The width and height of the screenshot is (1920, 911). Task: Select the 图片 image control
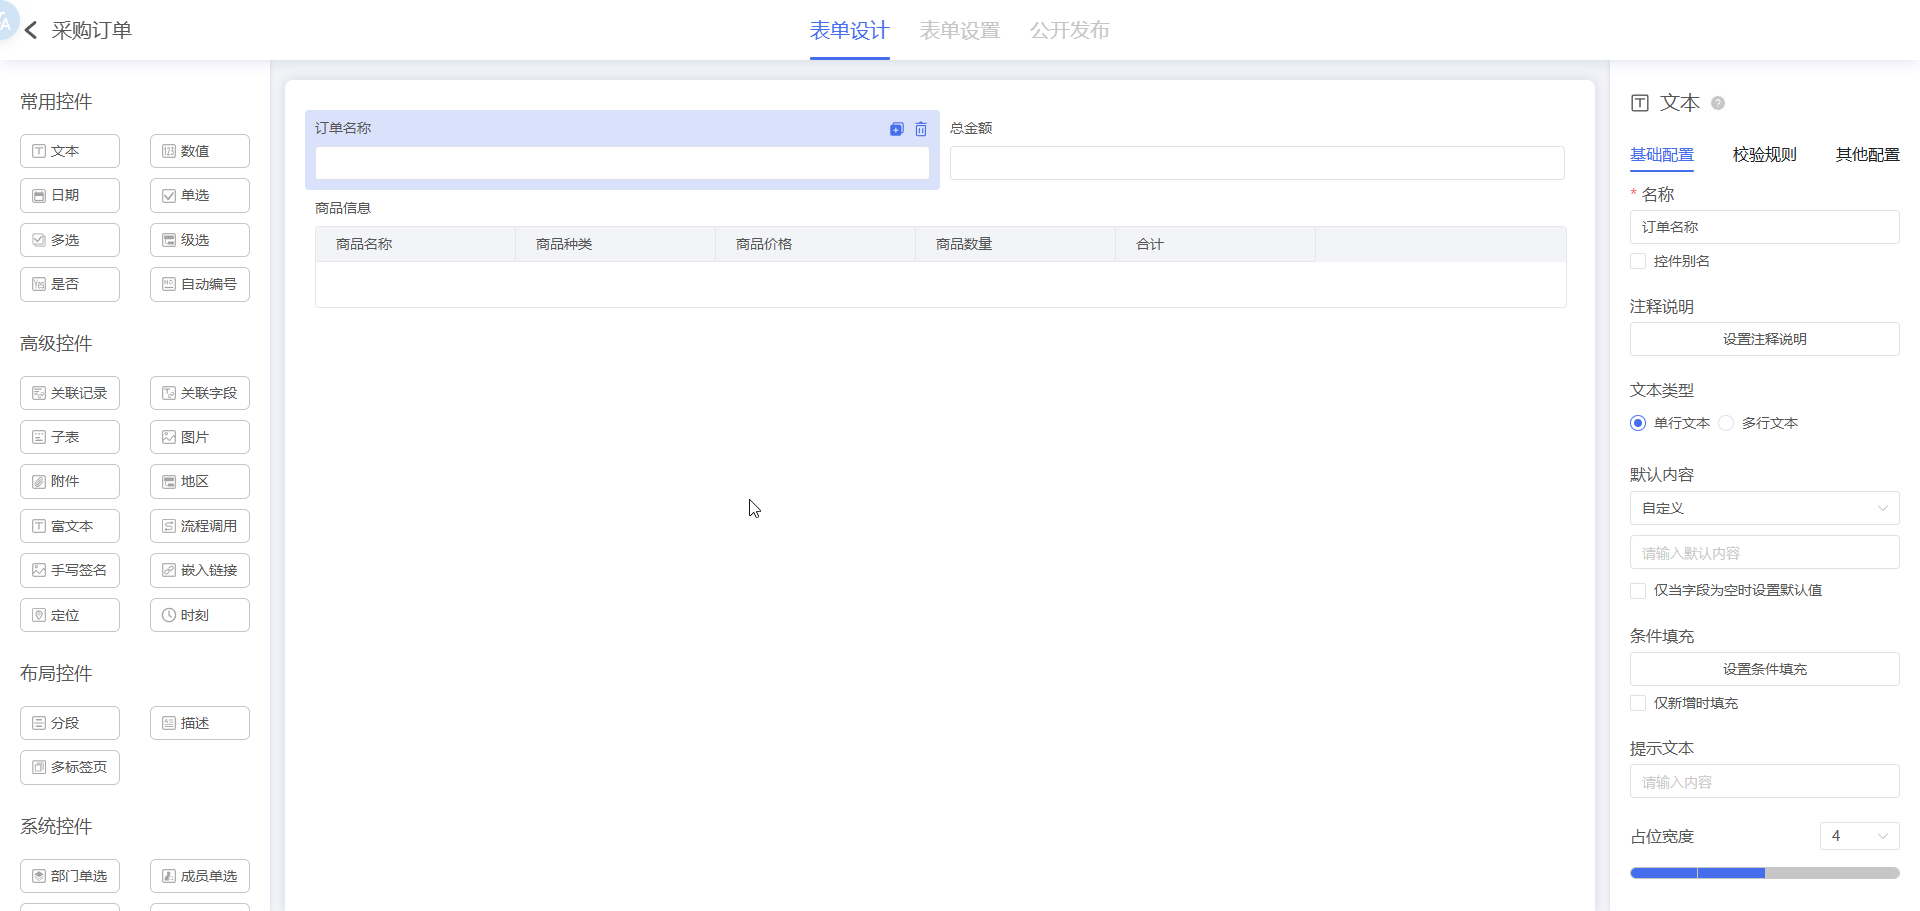coord(200,438)
